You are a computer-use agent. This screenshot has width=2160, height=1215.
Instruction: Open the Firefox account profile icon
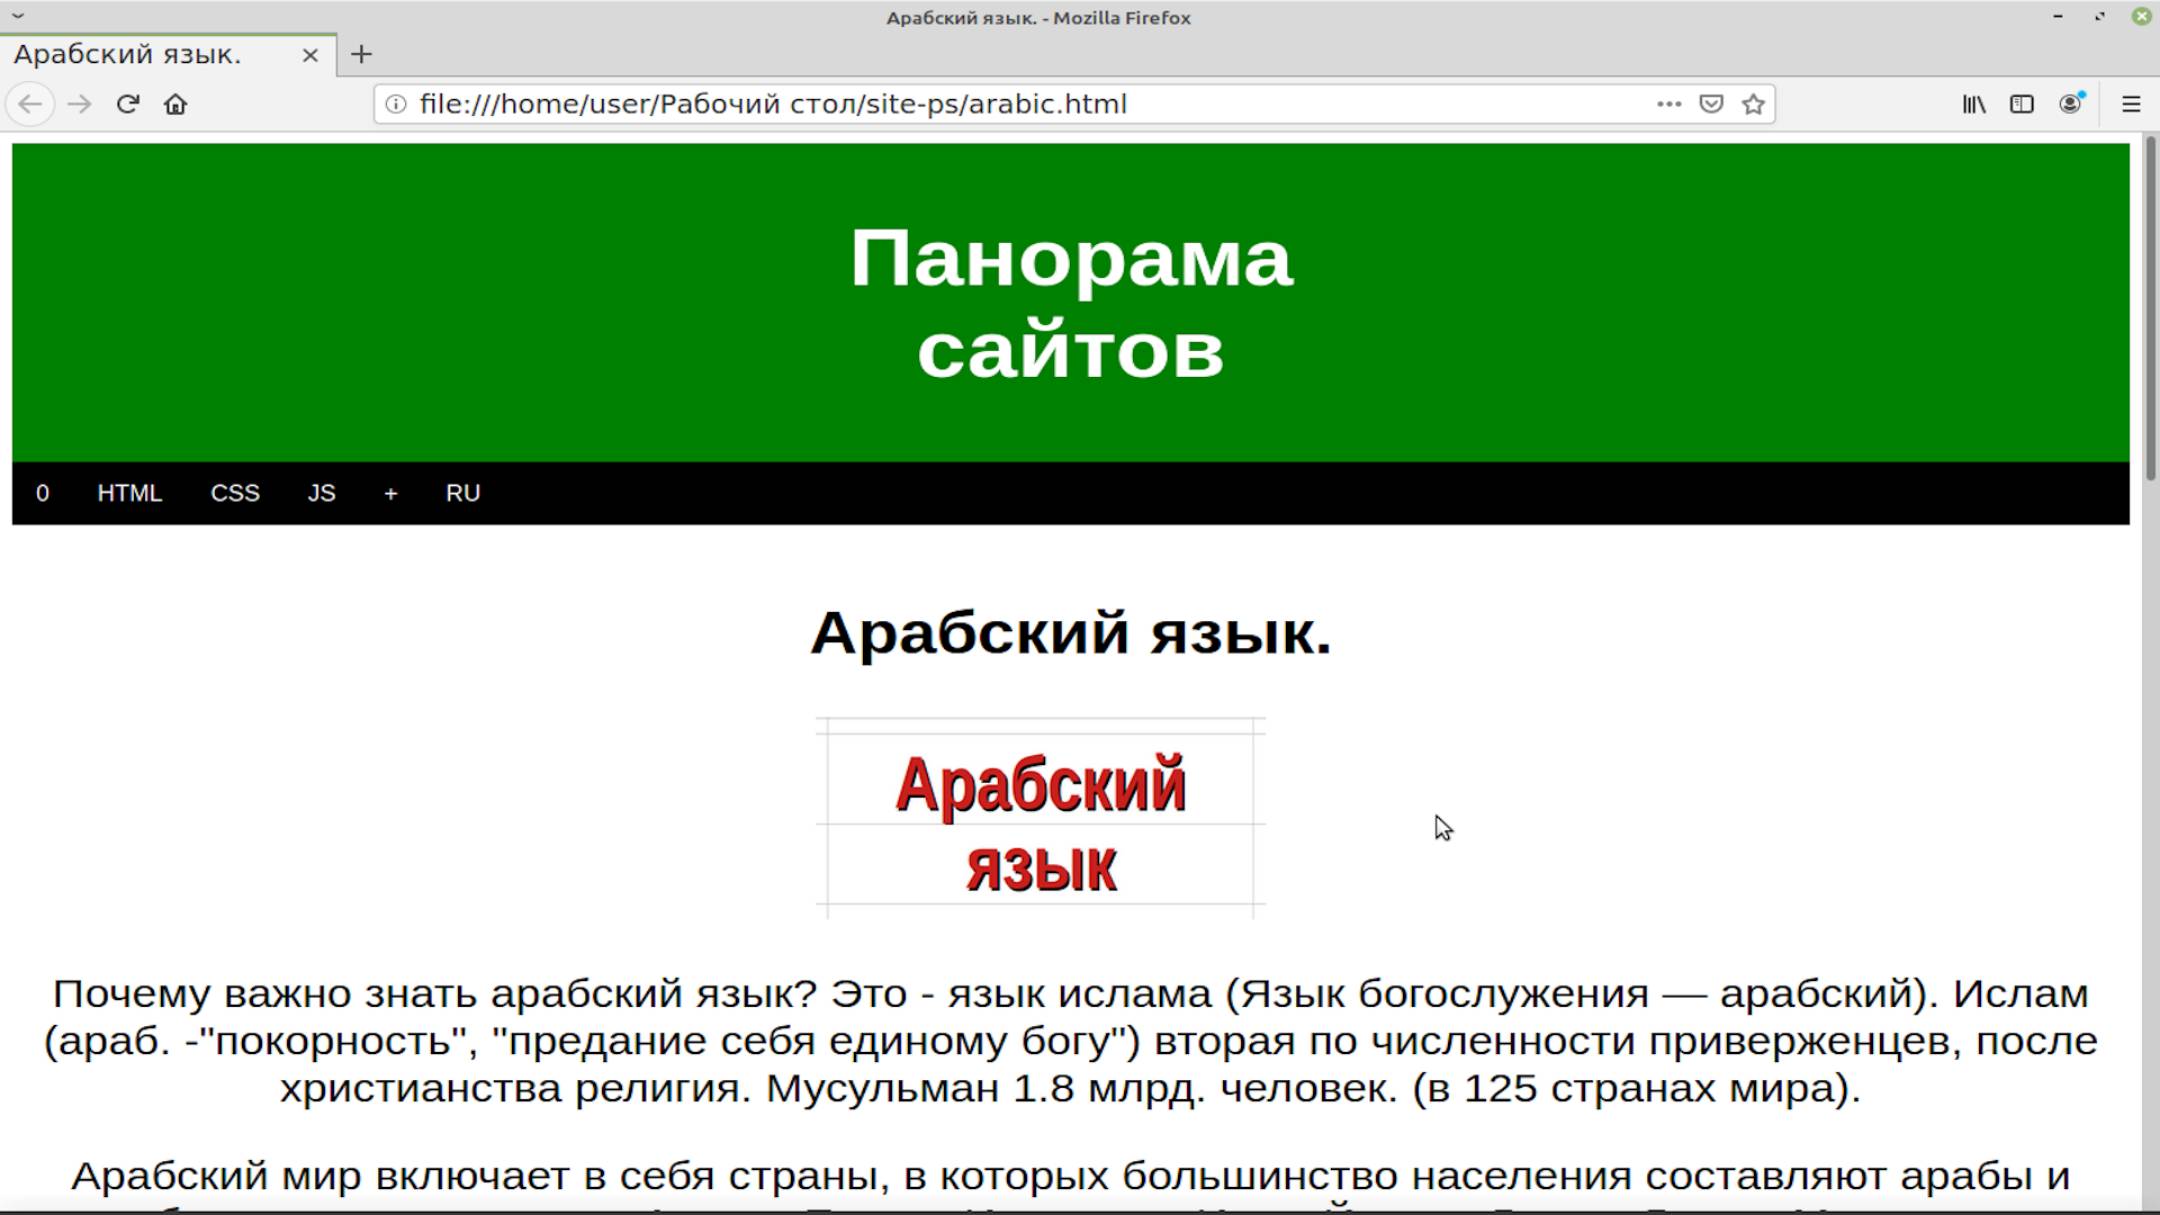[x=2068, y=103]
